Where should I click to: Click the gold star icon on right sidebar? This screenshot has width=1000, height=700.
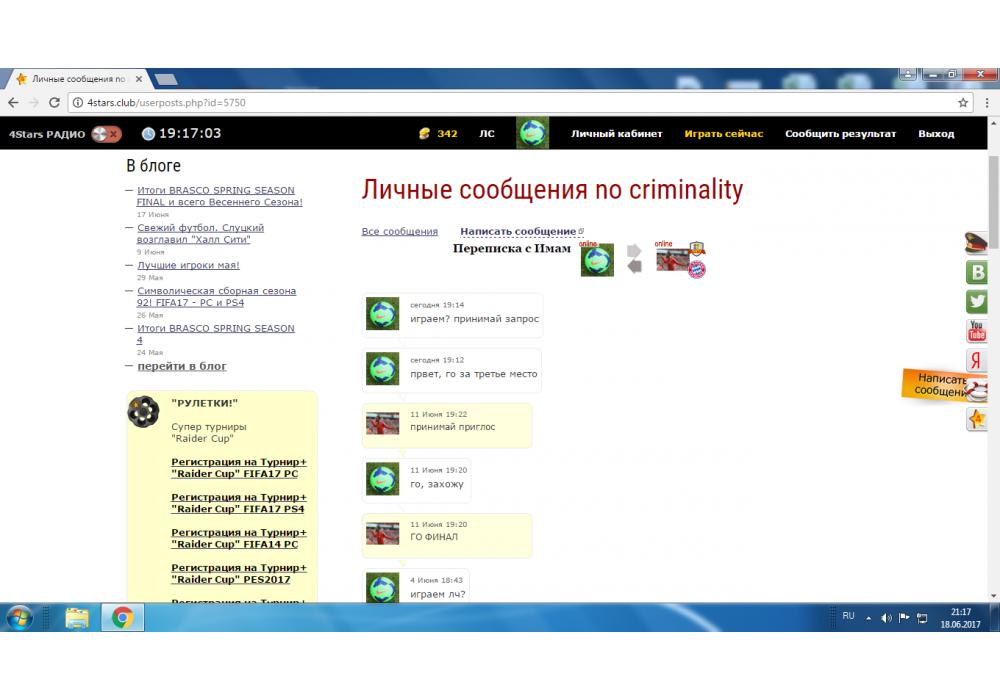[x=977, y=419]
